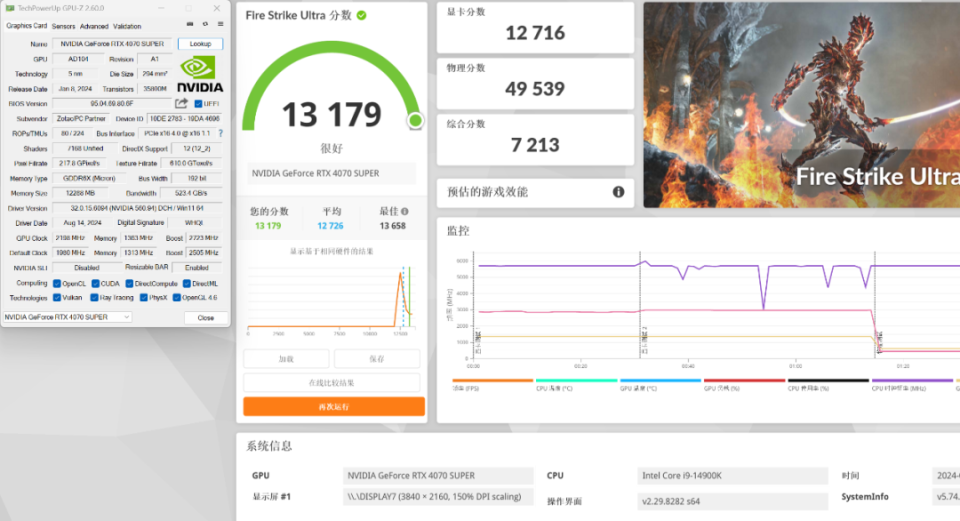
Task: Click the 预估的游戏效能 panel header
Action: [535, 192]
